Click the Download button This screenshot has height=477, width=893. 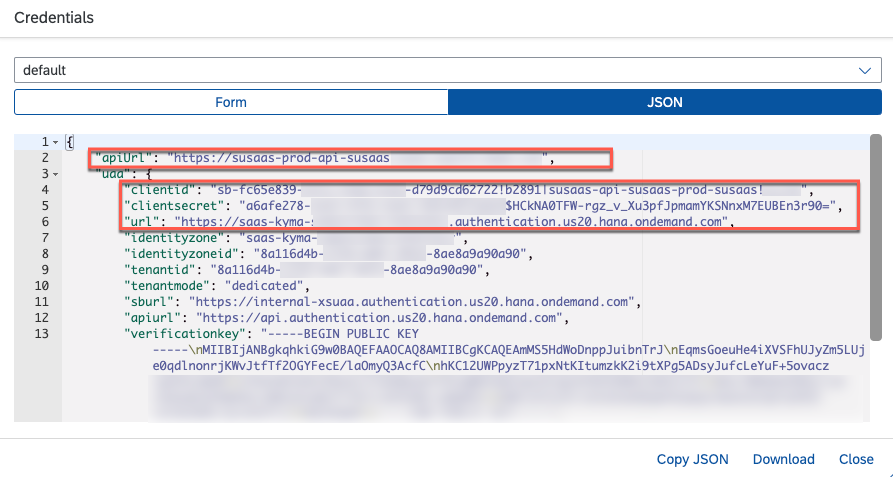coord(784,459)
